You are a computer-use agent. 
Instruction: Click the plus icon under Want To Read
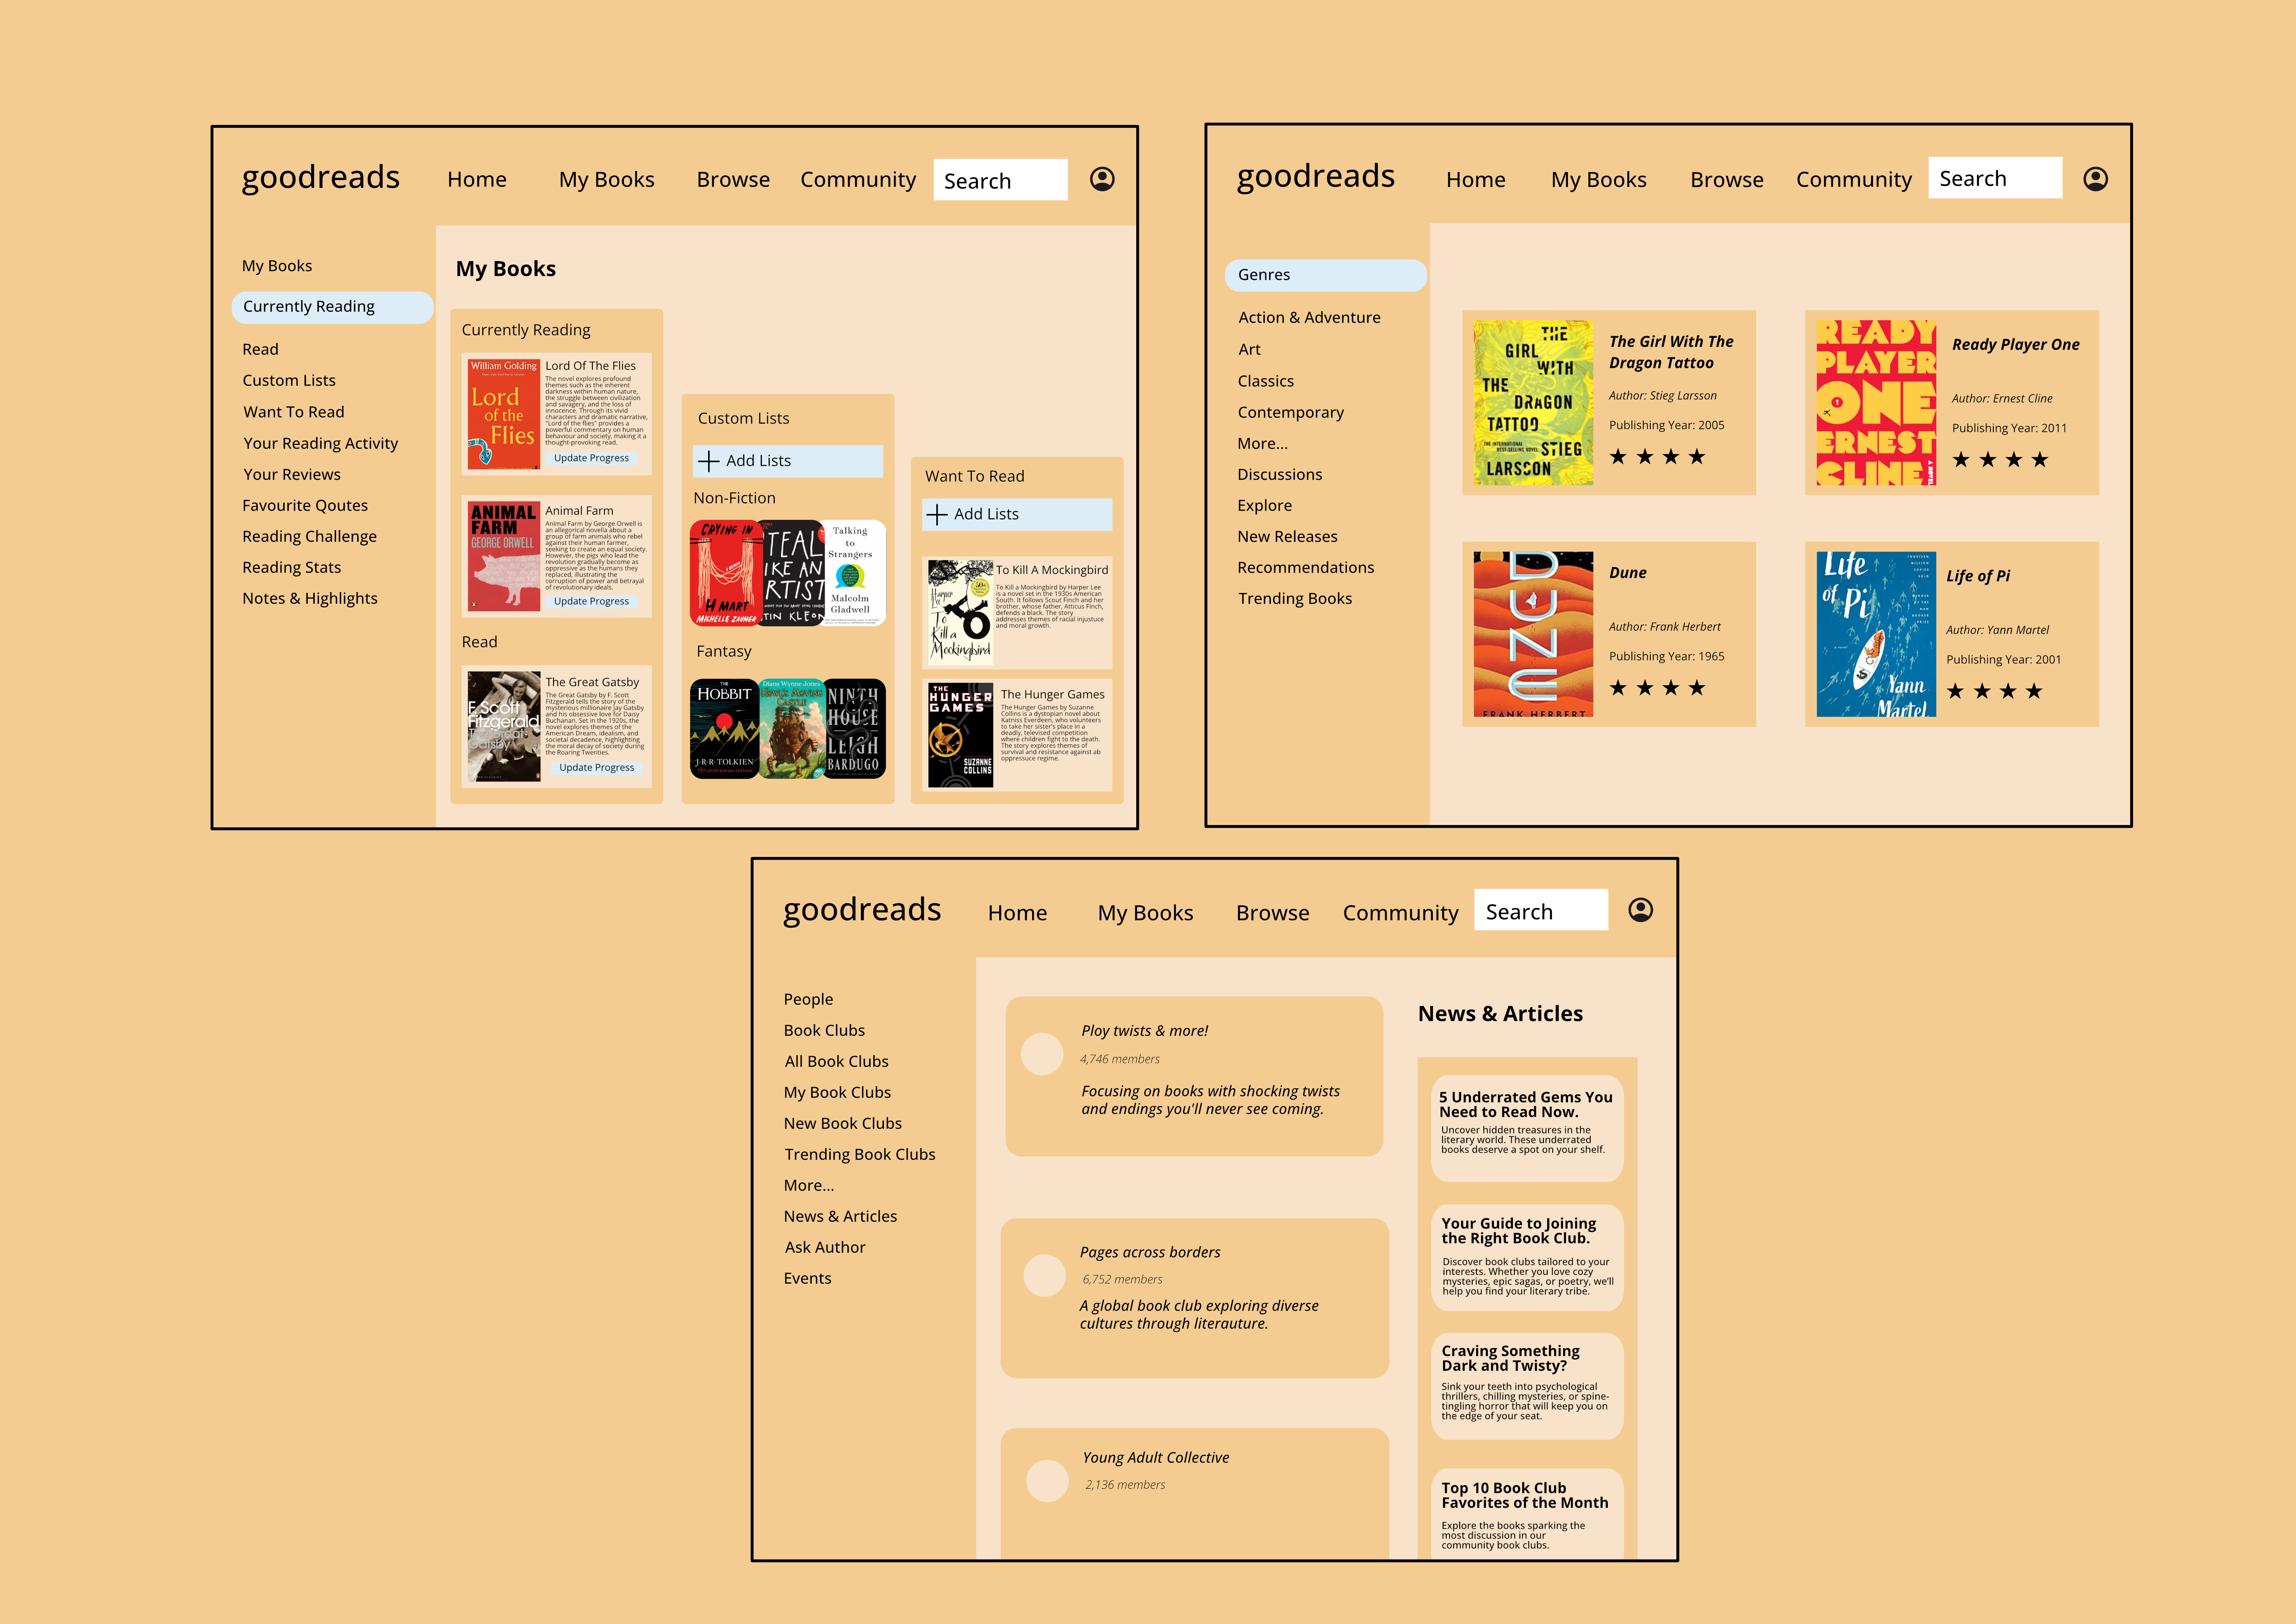[x=937, y=515]
